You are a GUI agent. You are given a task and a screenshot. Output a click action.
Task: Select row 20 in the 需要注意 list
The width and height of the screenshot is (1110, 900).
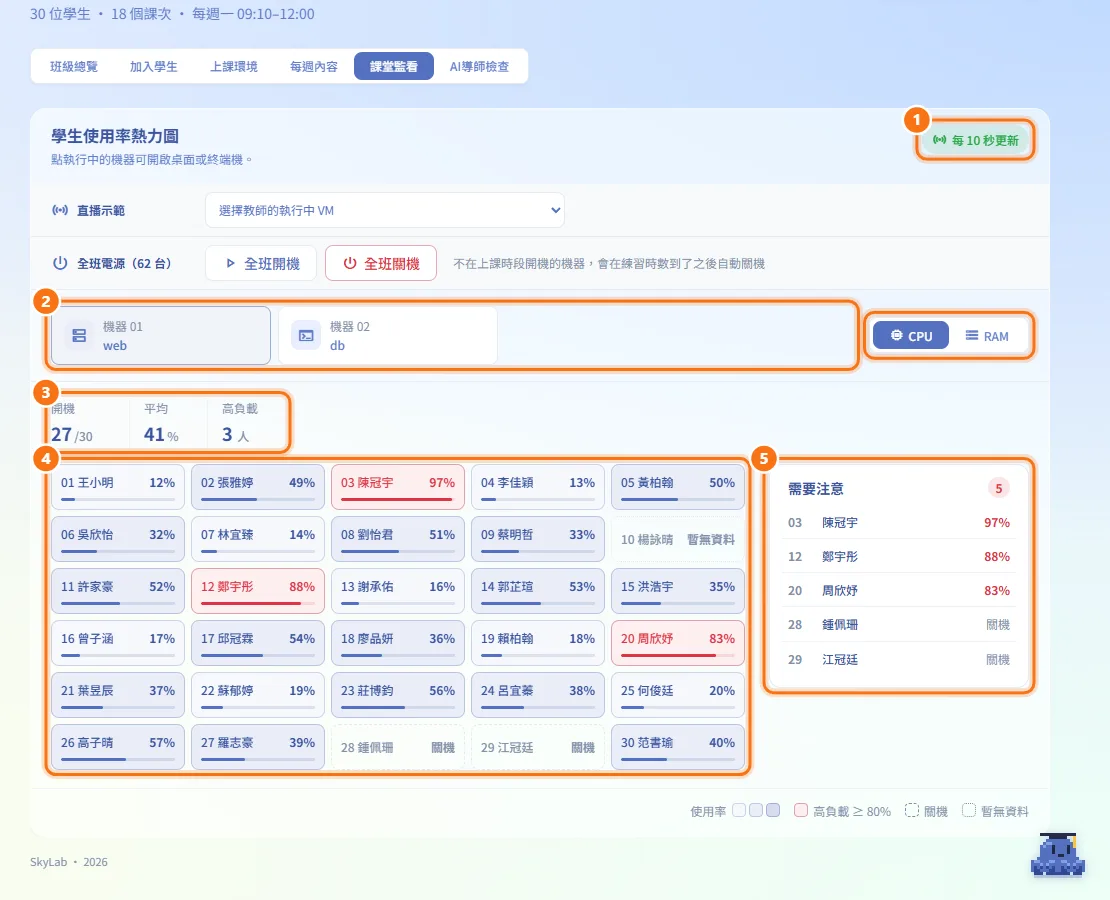(x=898, y=591)
